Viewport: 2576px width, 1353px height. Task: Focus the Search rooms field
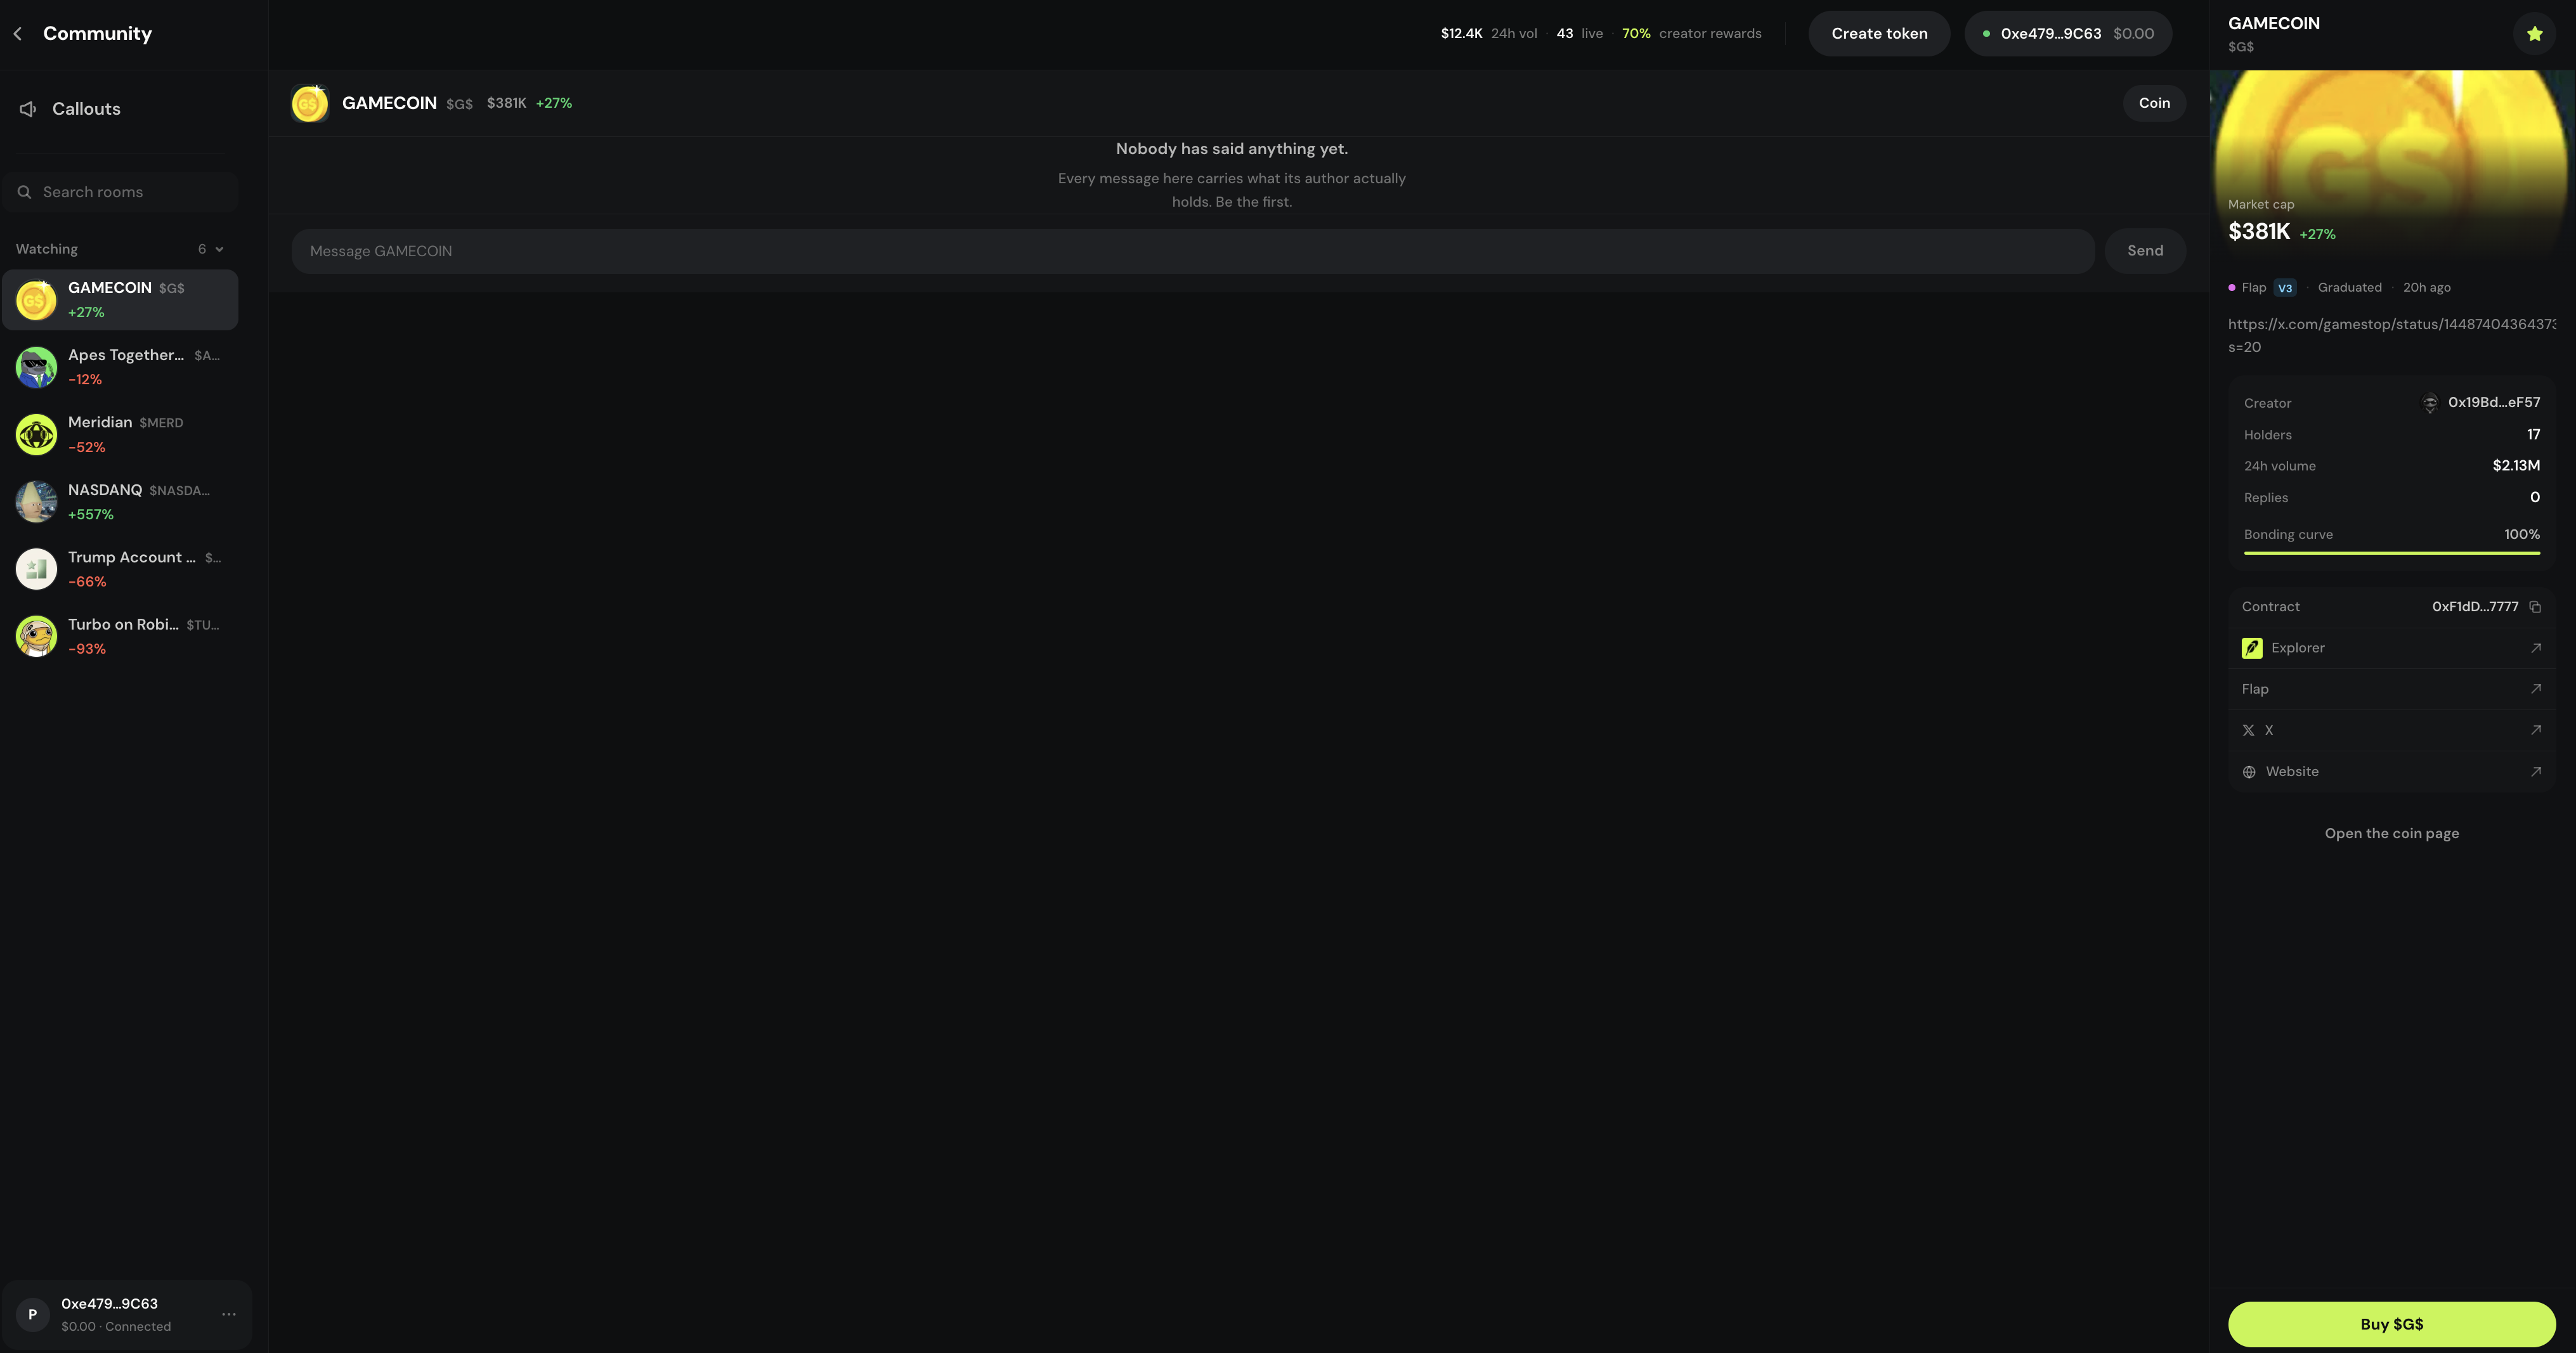120,192
